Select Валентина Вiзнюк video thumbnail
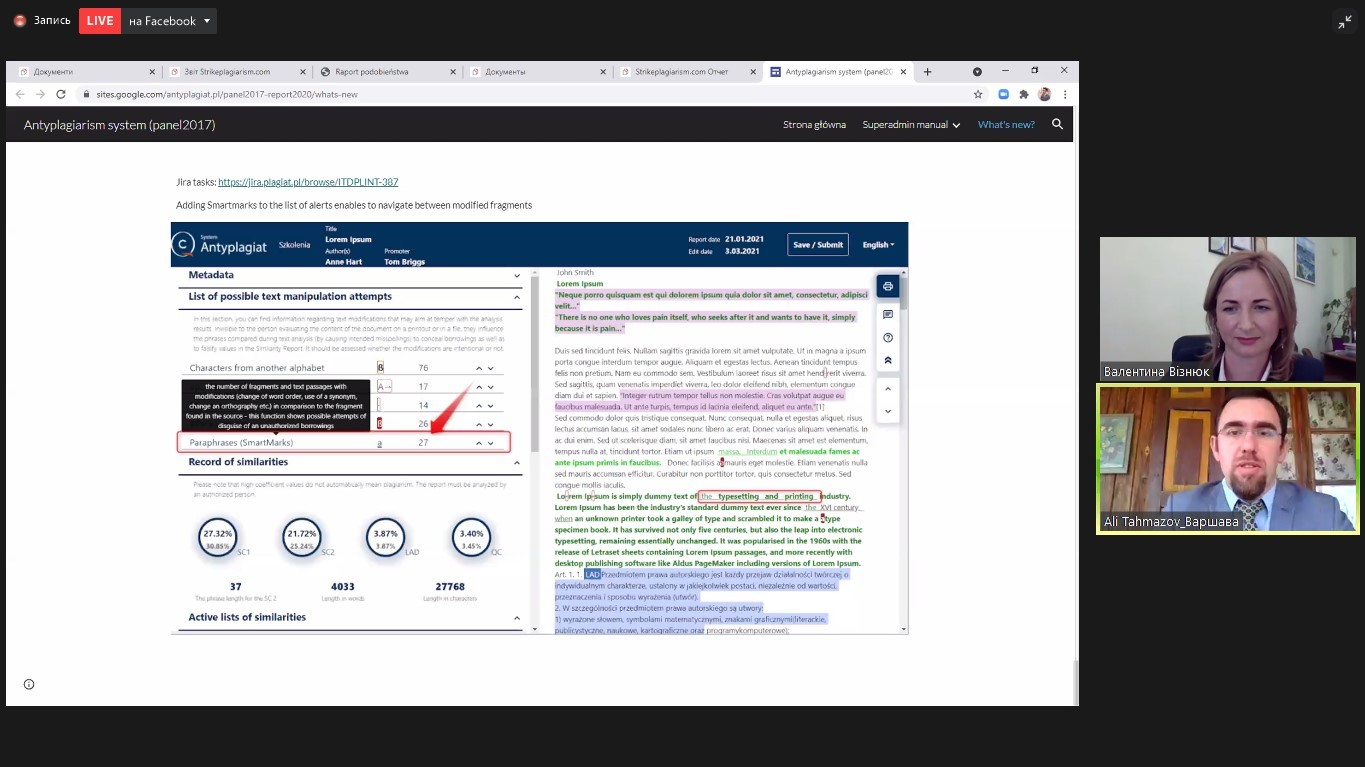This screenshot has width=1365, height=767. click(x=1227, y=309)
